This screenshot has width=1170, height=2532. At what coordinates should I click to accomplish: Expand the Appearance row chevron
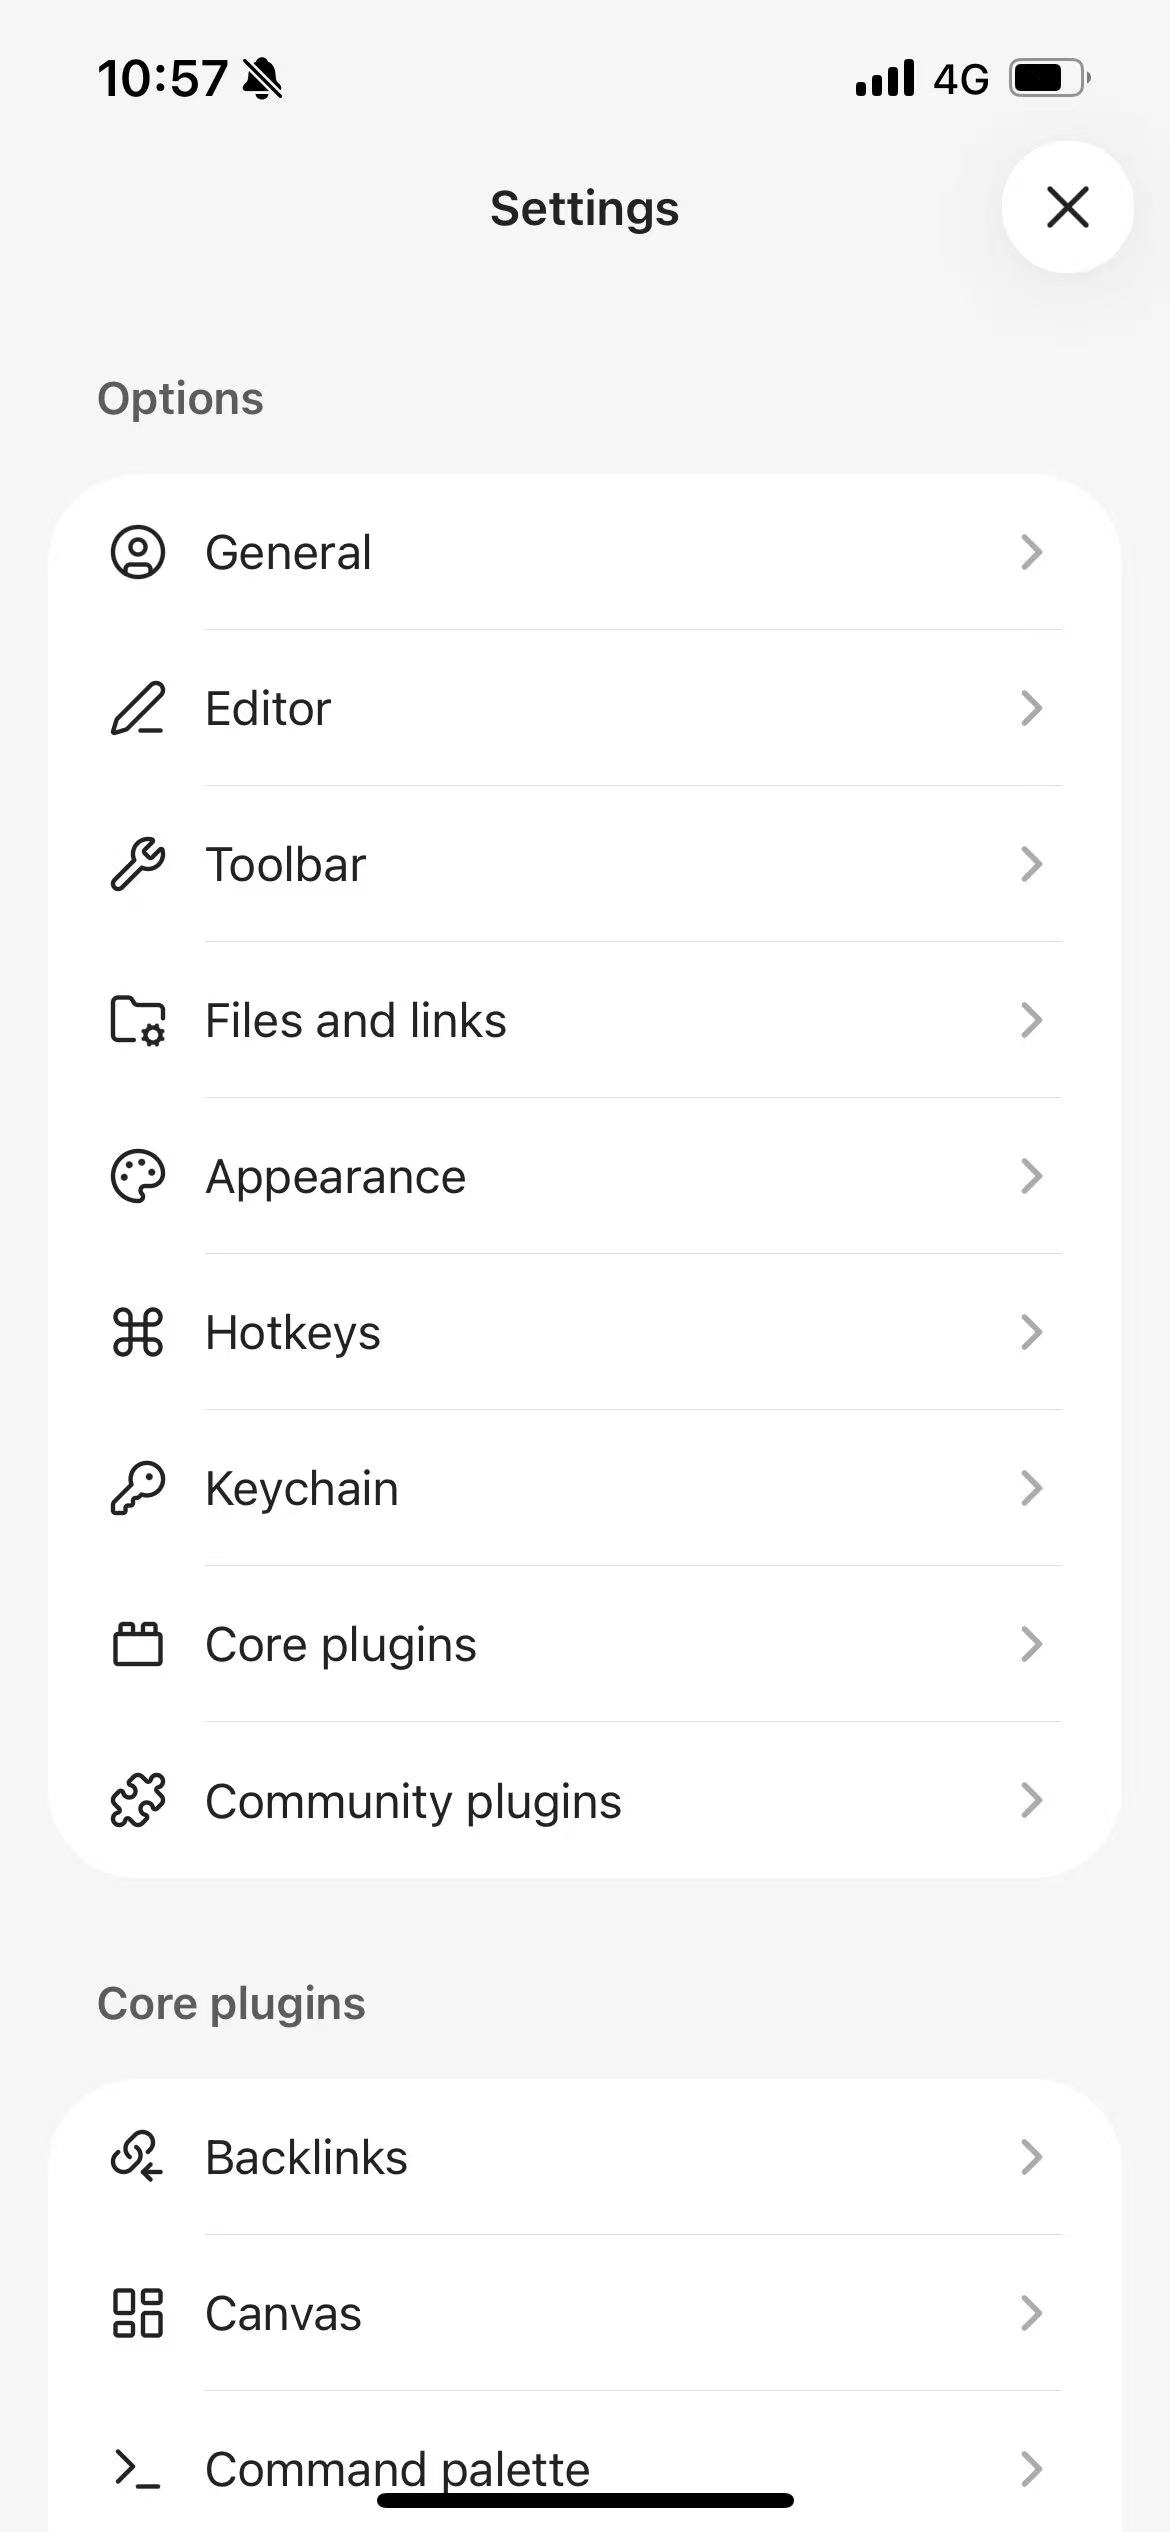pyautogui.click(x=1031, y=1176)
